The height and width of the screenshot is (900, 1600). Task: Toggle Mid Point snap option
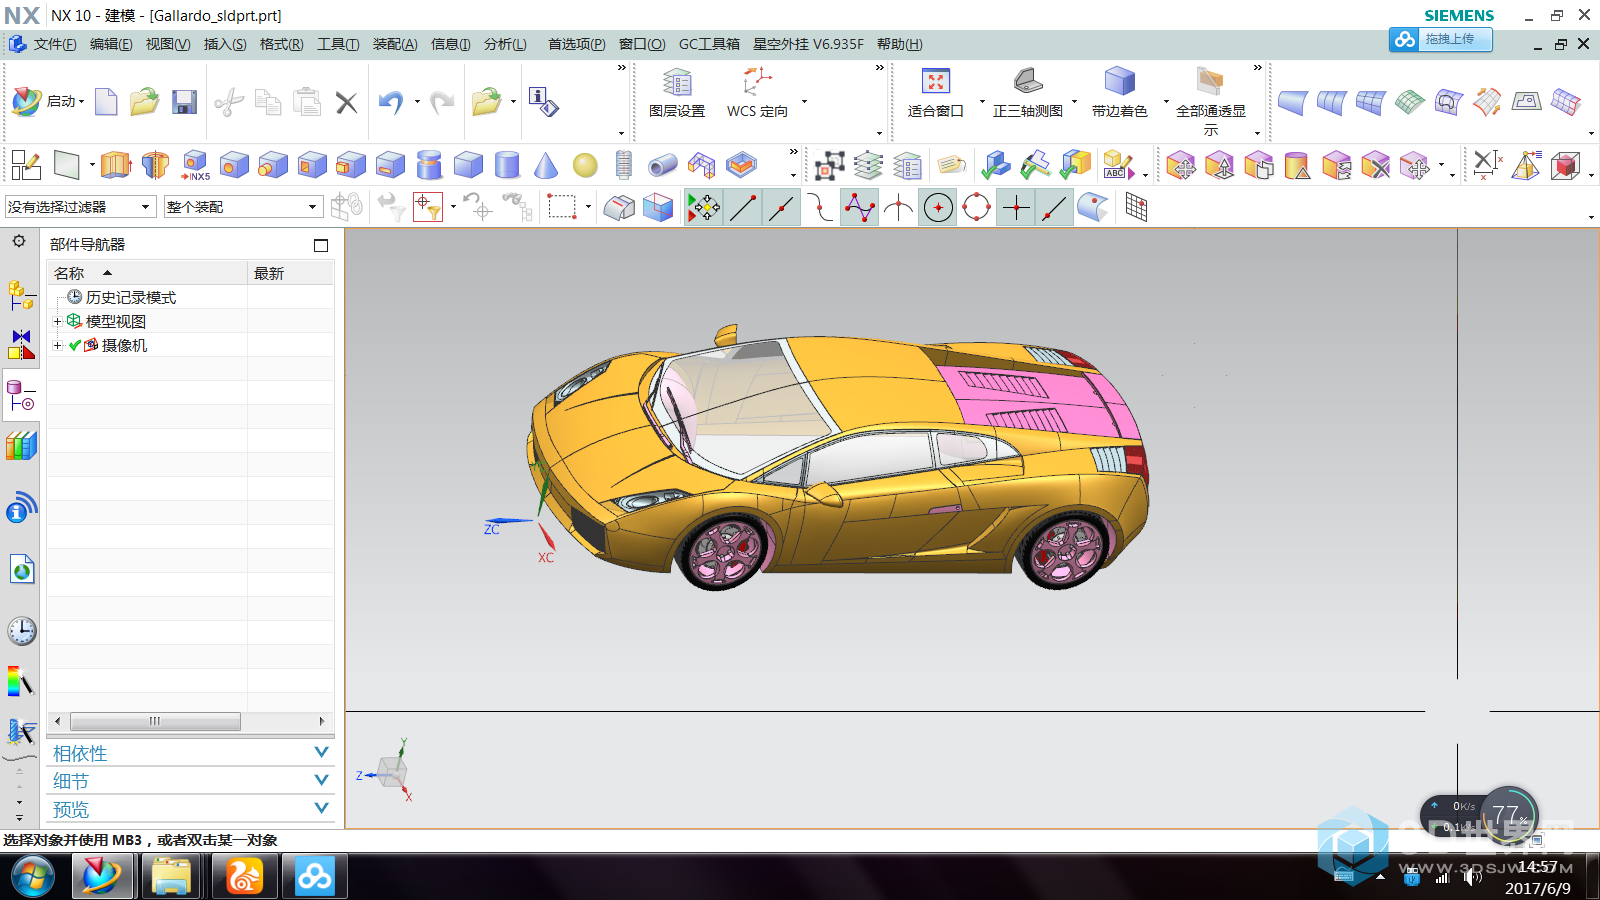(x=781, y=207)
